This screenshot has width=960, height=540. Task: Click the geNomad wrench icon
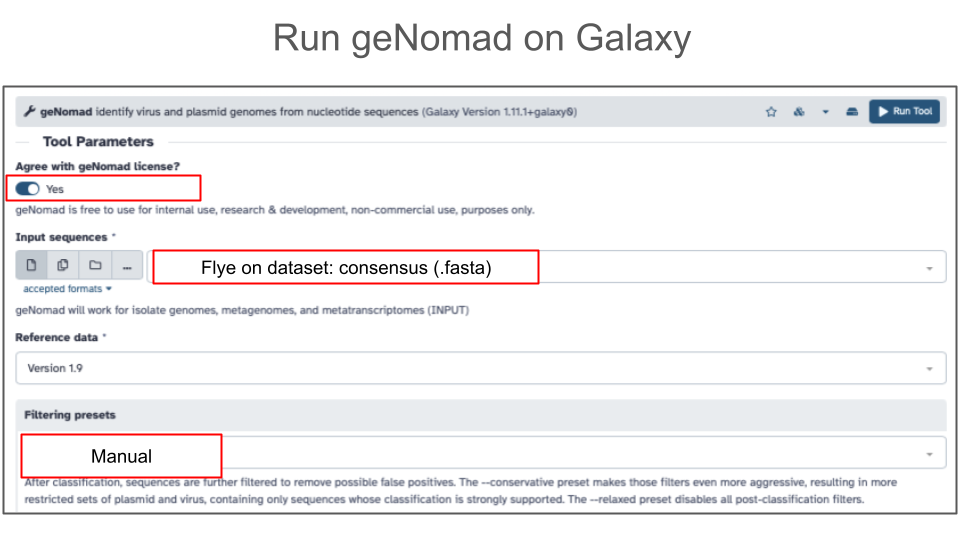tap(30, 112)
